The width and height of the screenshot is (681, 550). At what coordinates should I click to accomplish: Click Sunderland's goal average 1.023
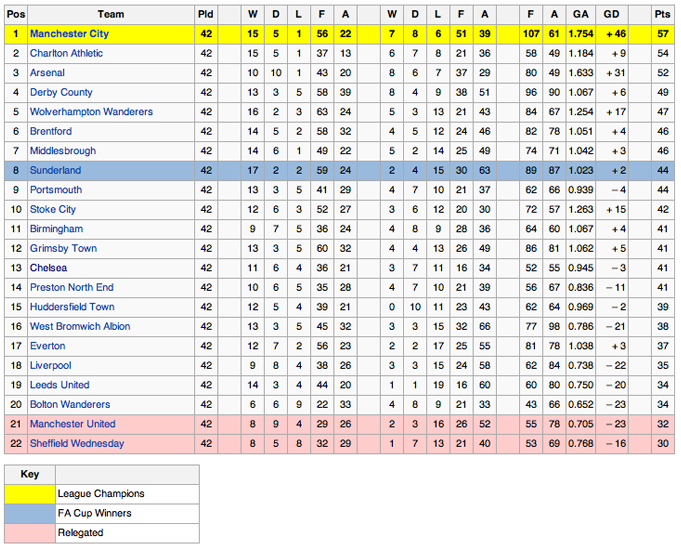pyautogui.click(x=581, y=170)
